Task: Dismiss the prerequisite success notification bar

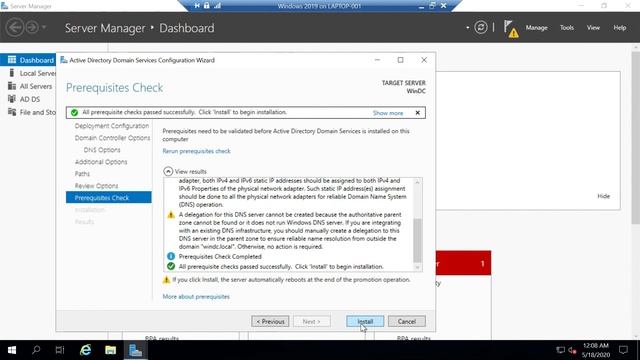Action: click(x=418, y=113)
